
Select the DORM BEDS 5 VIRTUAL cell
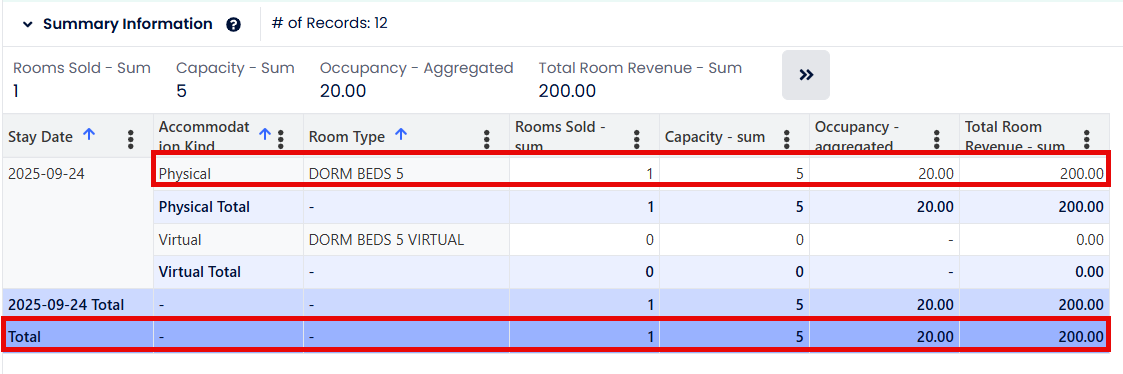[406, 240]
